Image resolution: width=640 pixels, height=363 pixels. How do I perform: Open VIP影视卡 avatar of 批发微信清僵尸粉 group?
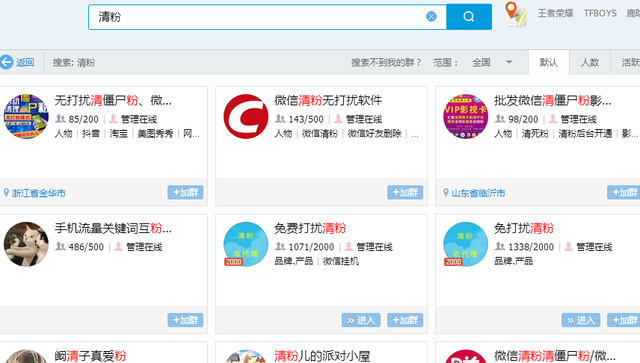465,116
